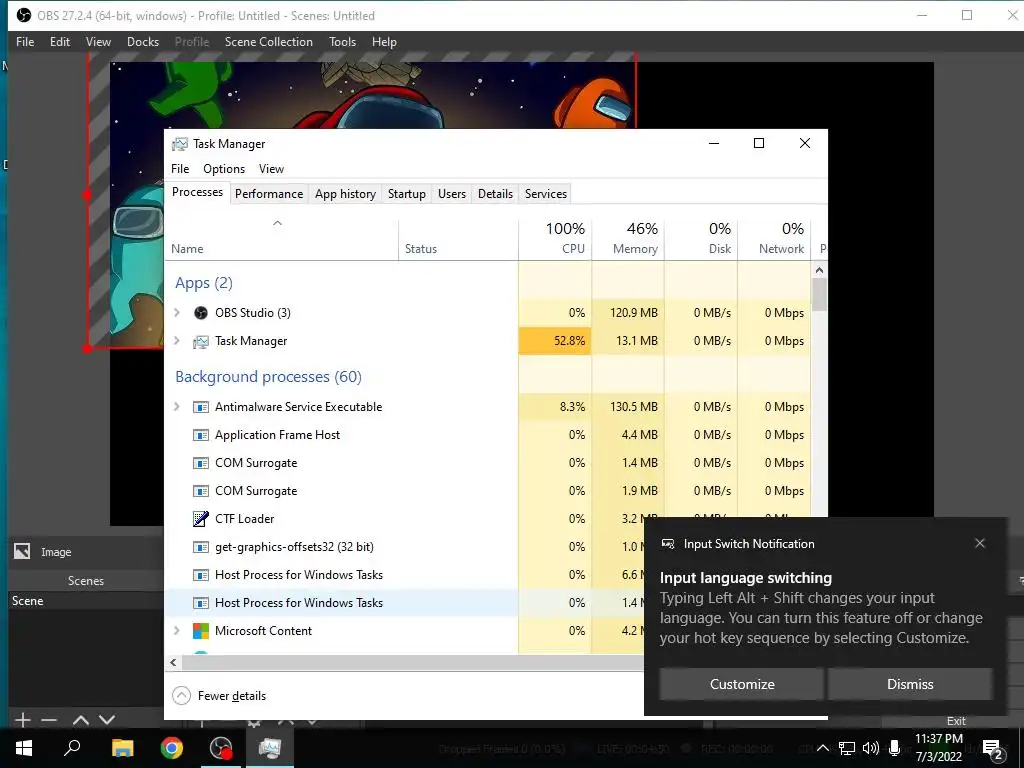
Task: Click the vertical scrollbar thumb in Task Manager
Action: pos(819,294)
